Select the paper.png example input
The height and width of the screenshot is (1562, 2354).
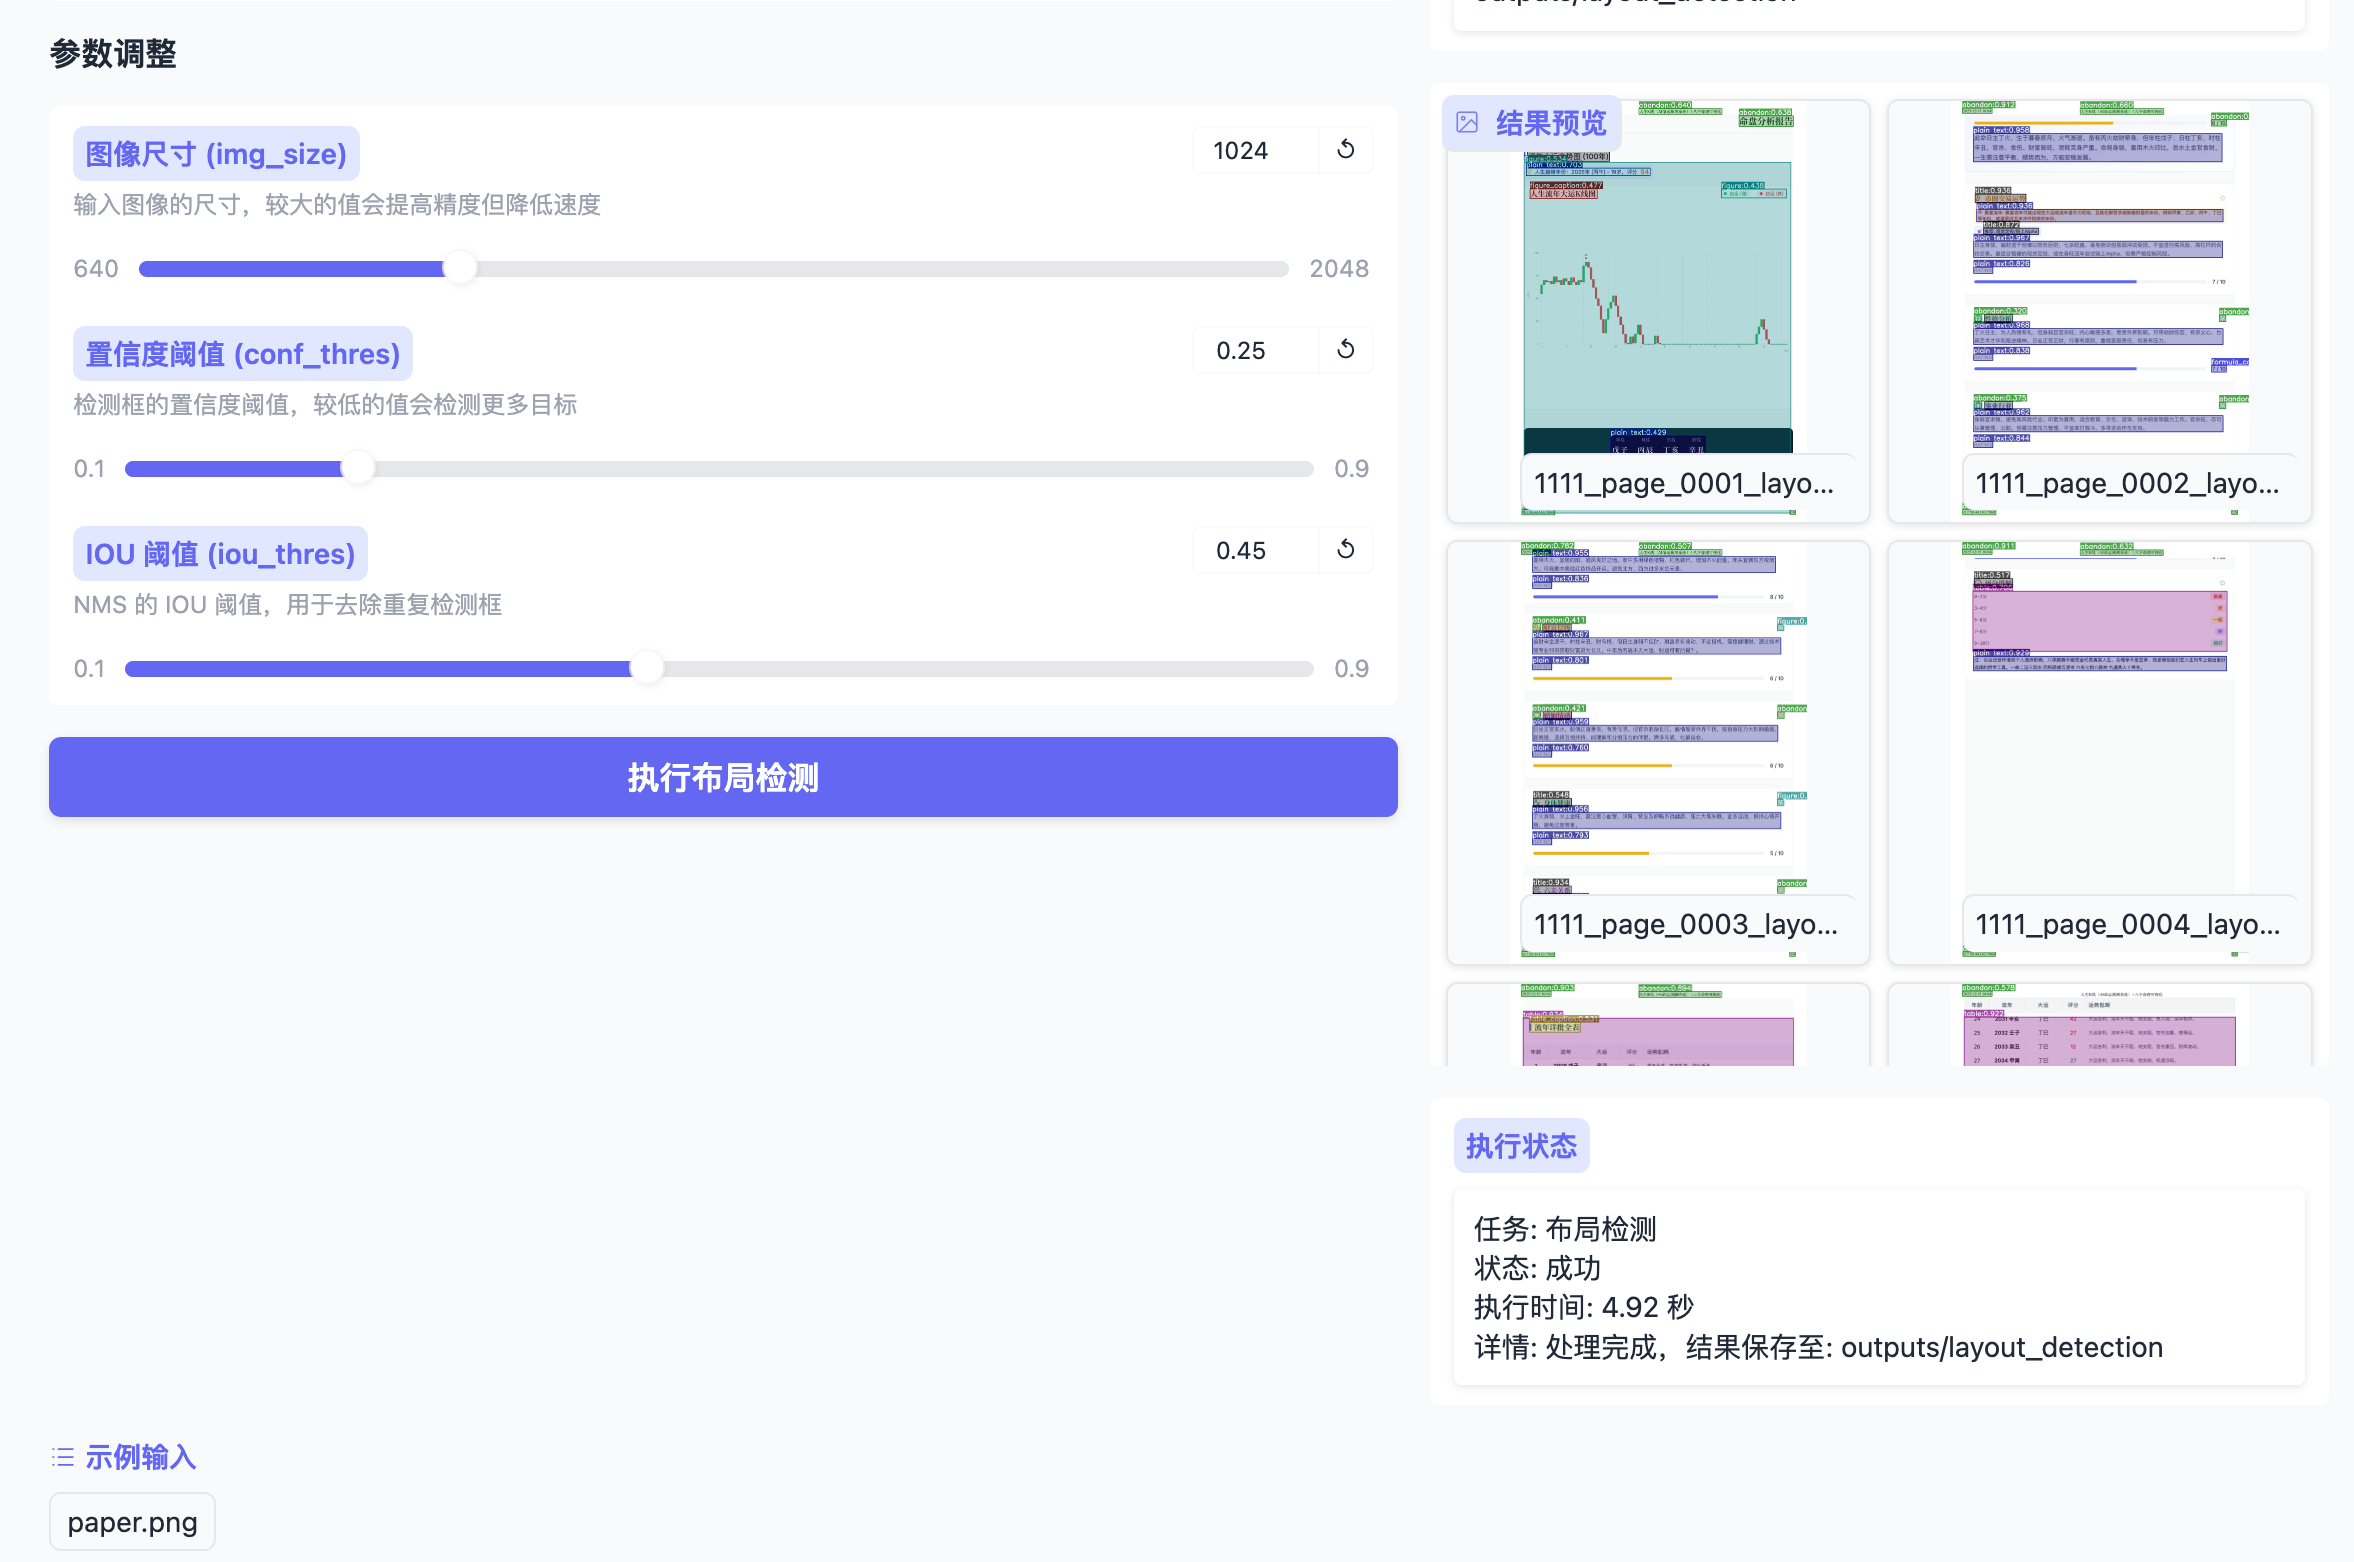131,1521
